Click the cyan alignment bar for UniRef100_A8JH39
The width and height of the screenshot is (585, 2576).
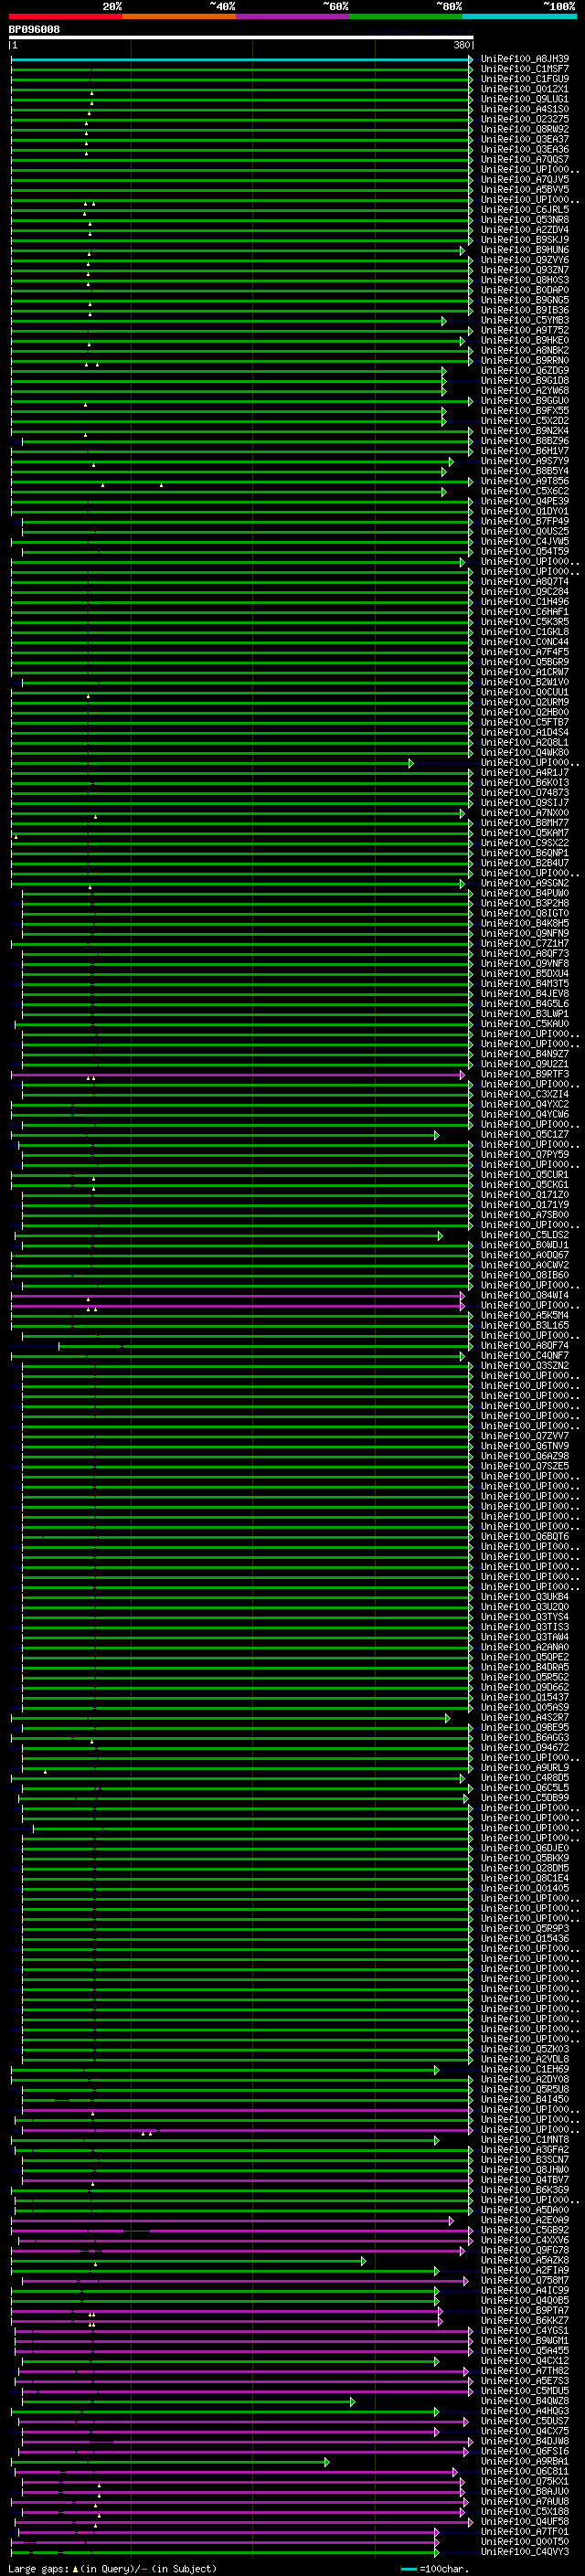coord(241,60)
